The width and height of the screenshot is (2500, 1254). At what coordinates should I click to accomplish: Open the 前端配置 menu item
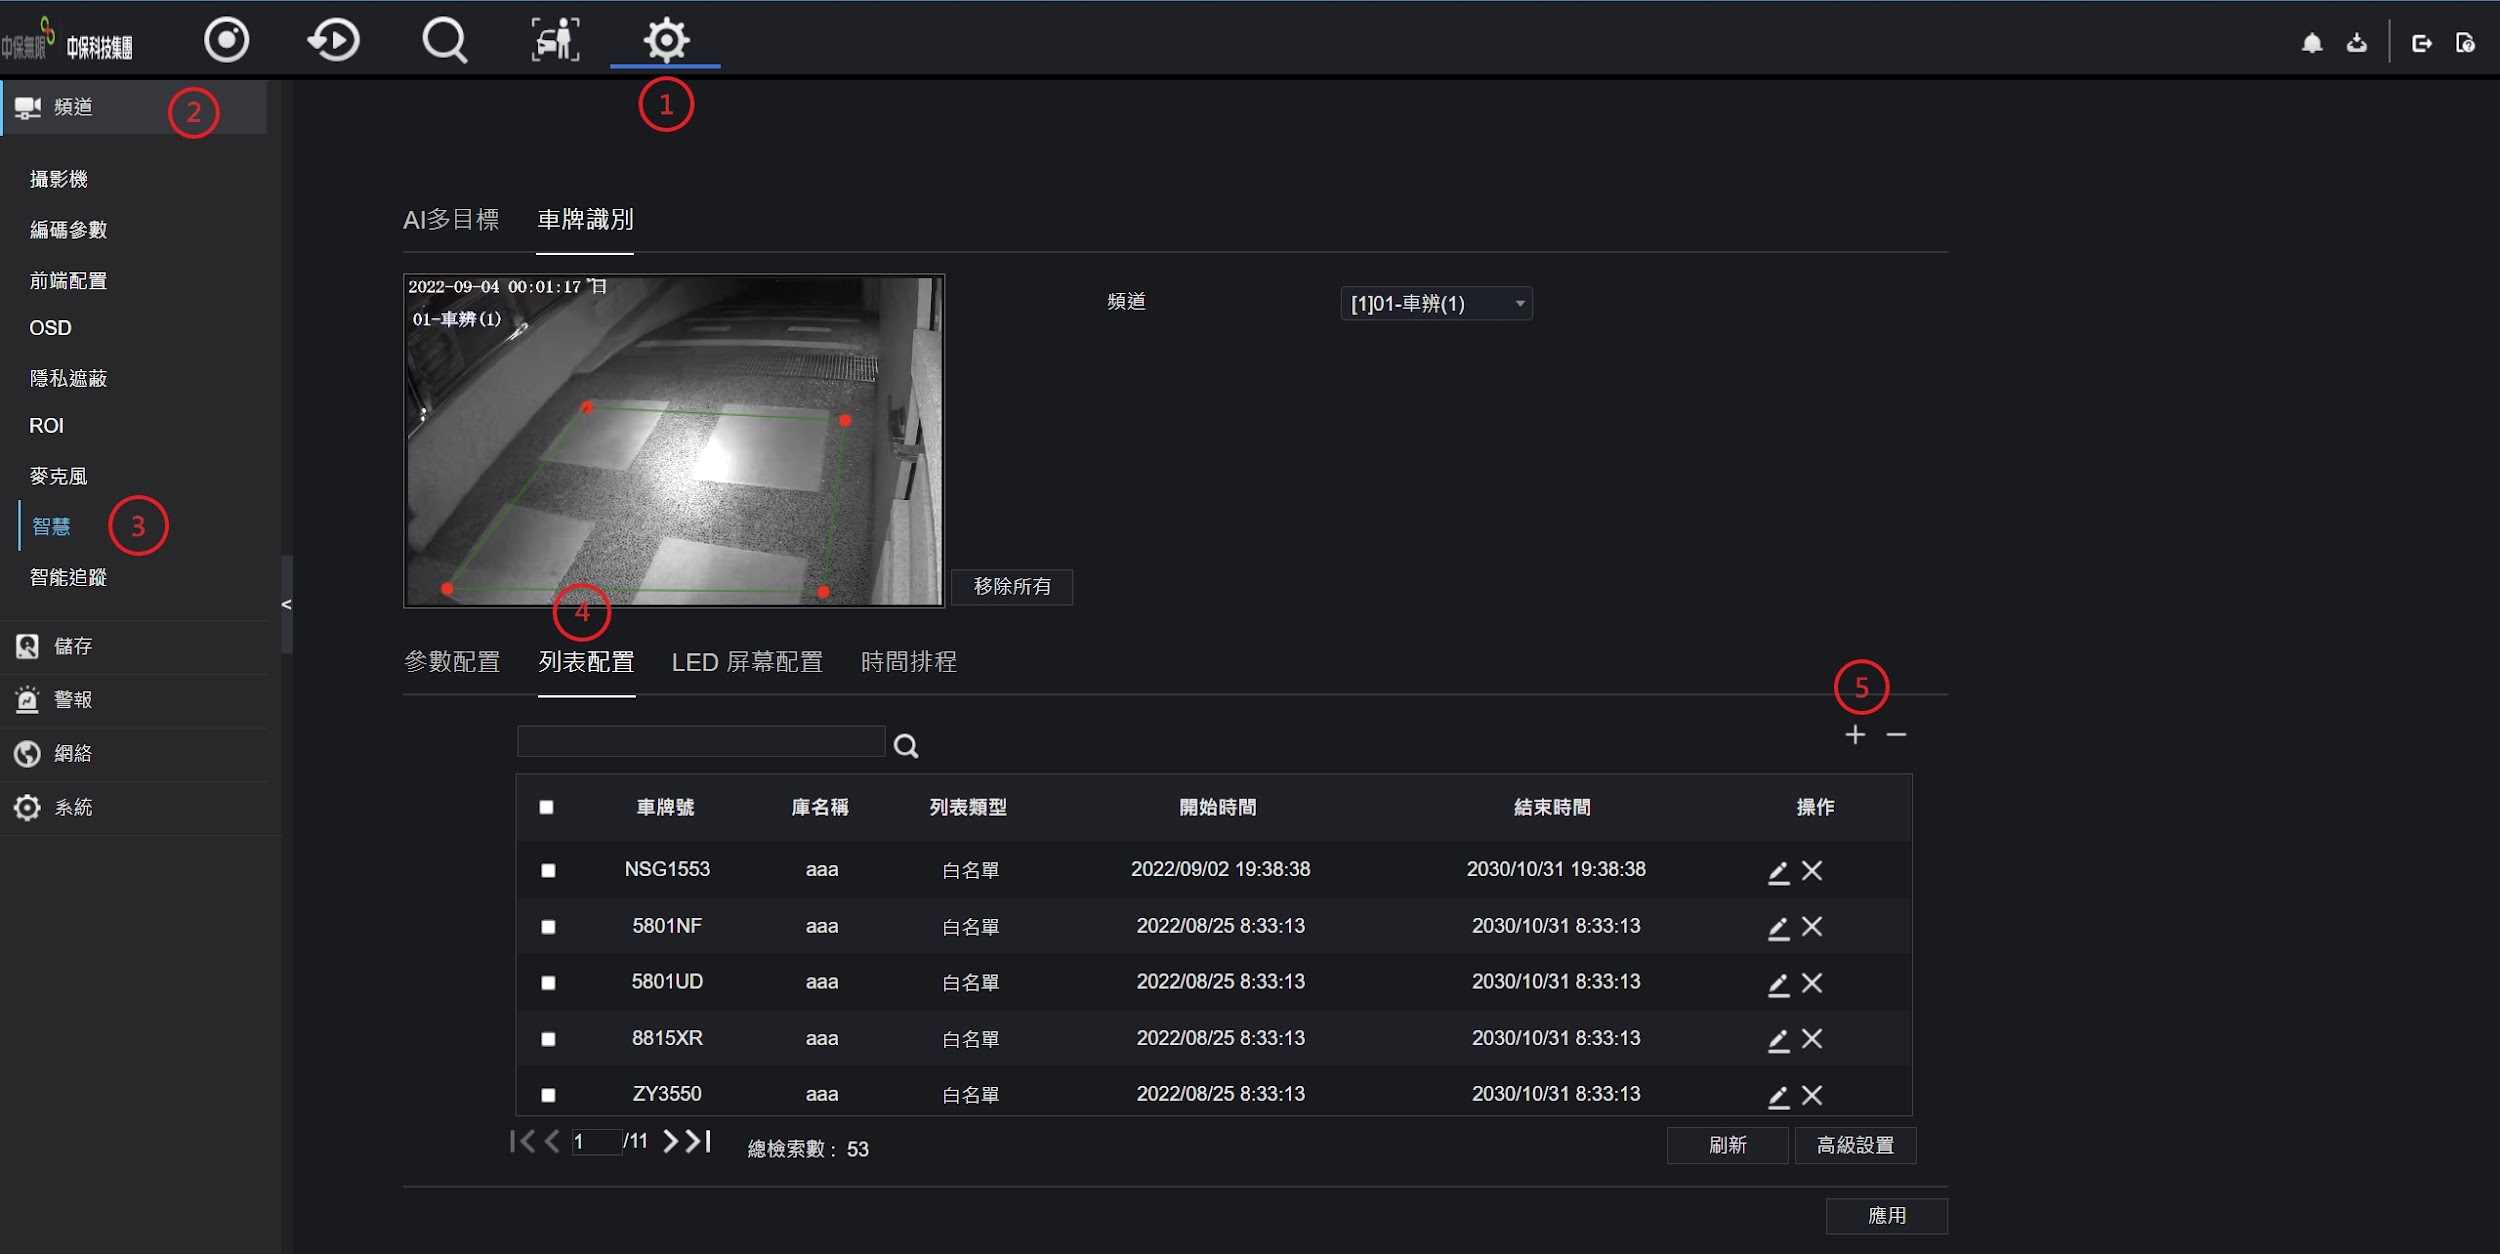(x=68, y=281)
